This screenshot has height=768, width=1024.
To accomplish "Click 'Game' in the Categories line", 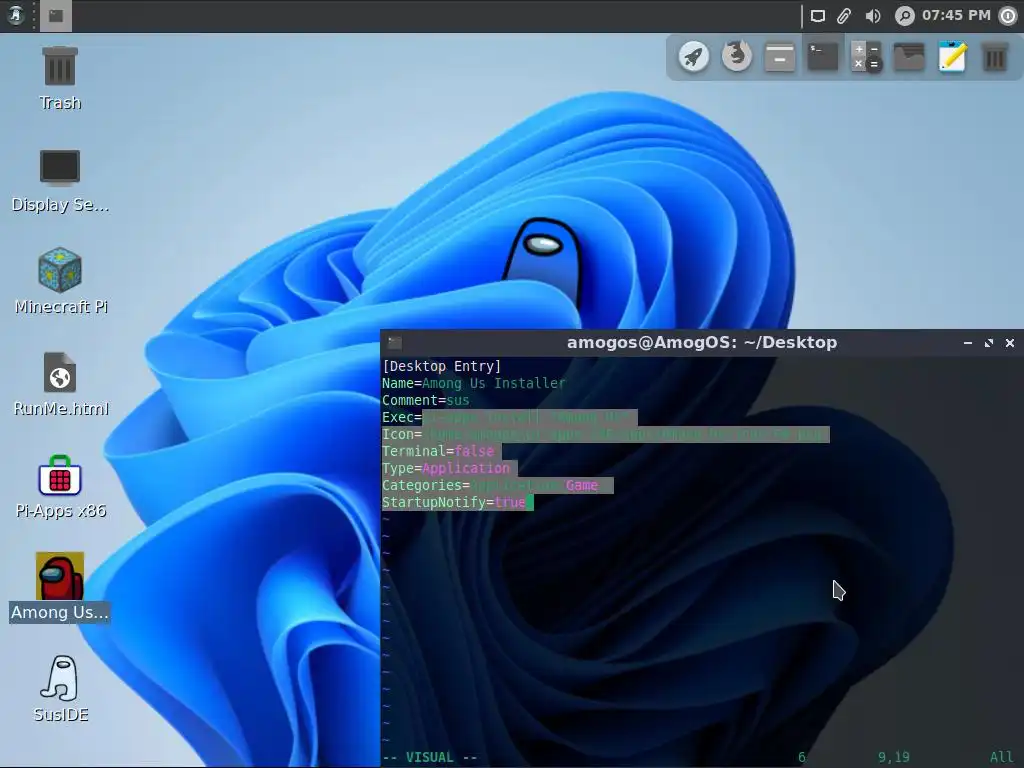I will (582, 485).
